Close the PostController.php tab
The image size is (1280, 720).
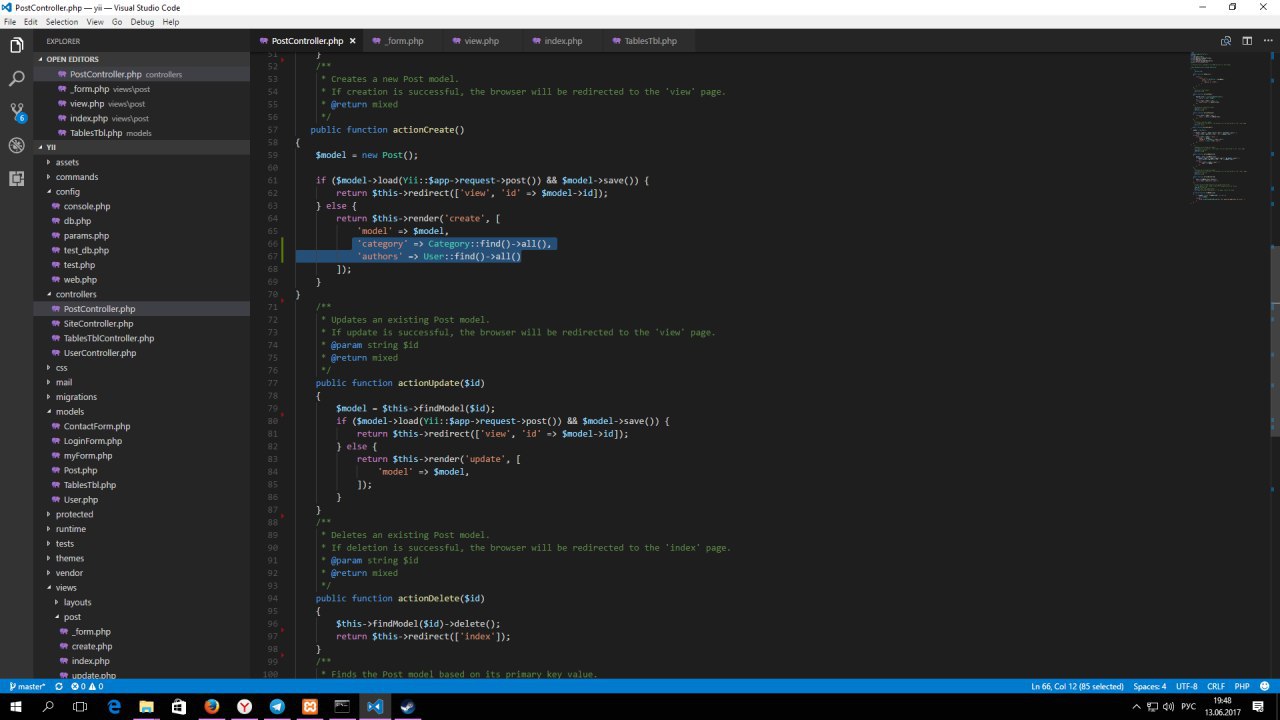[352, 41]
